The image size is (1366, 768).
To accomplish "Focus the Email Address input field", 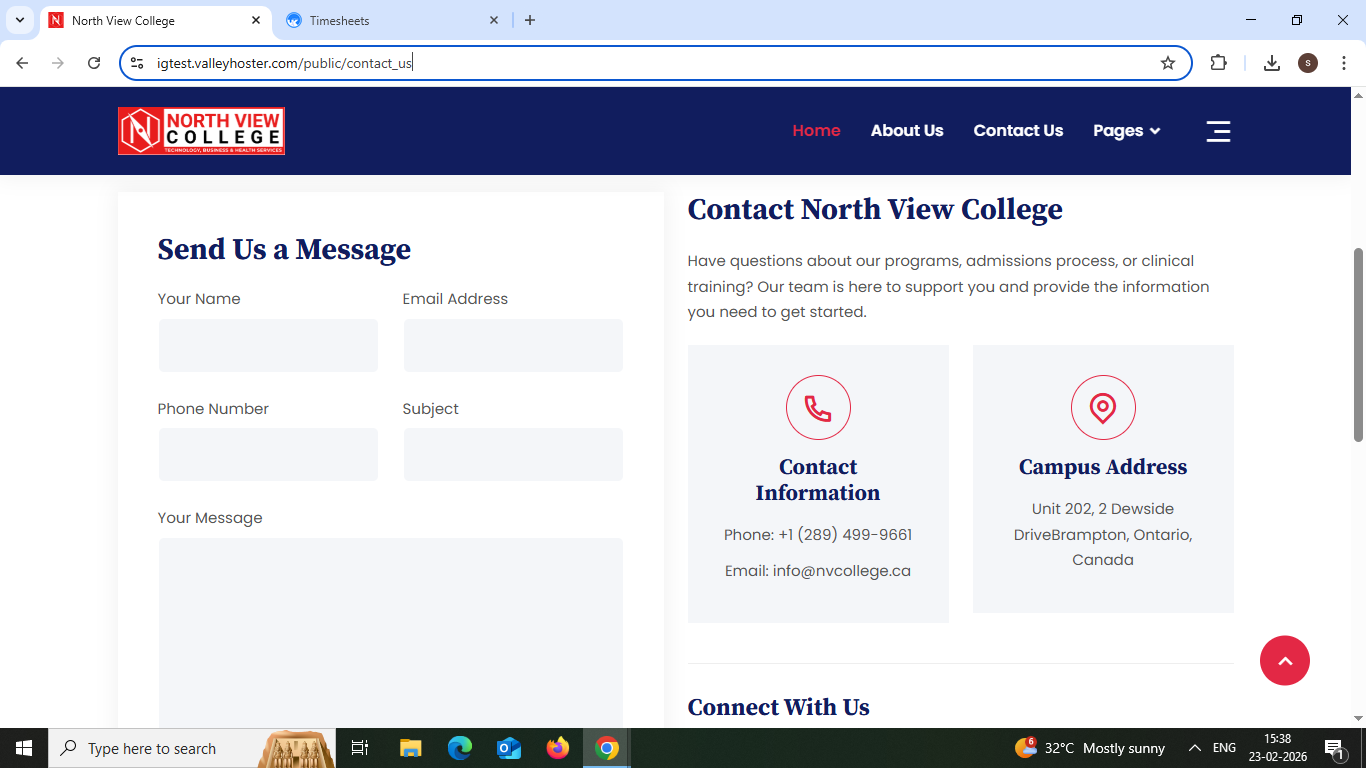I will [x=513, y=345].
